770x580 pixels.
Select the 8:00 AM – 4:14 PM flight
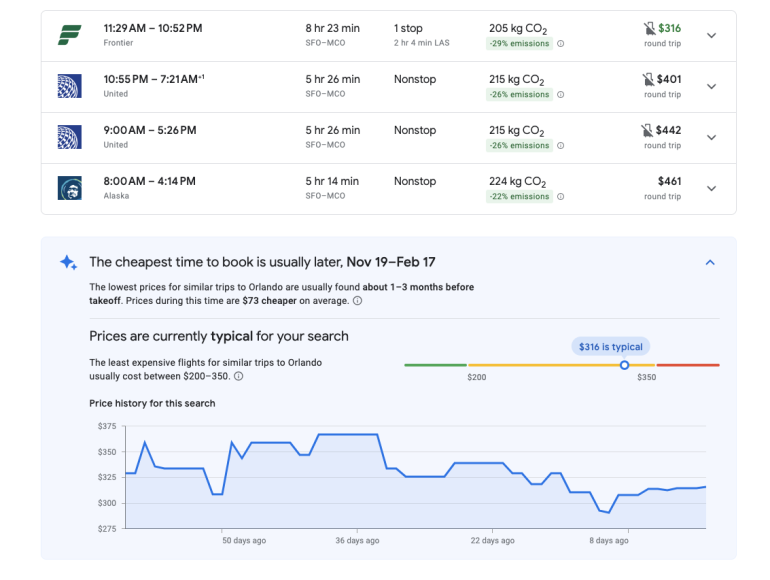tap(150, 182)
